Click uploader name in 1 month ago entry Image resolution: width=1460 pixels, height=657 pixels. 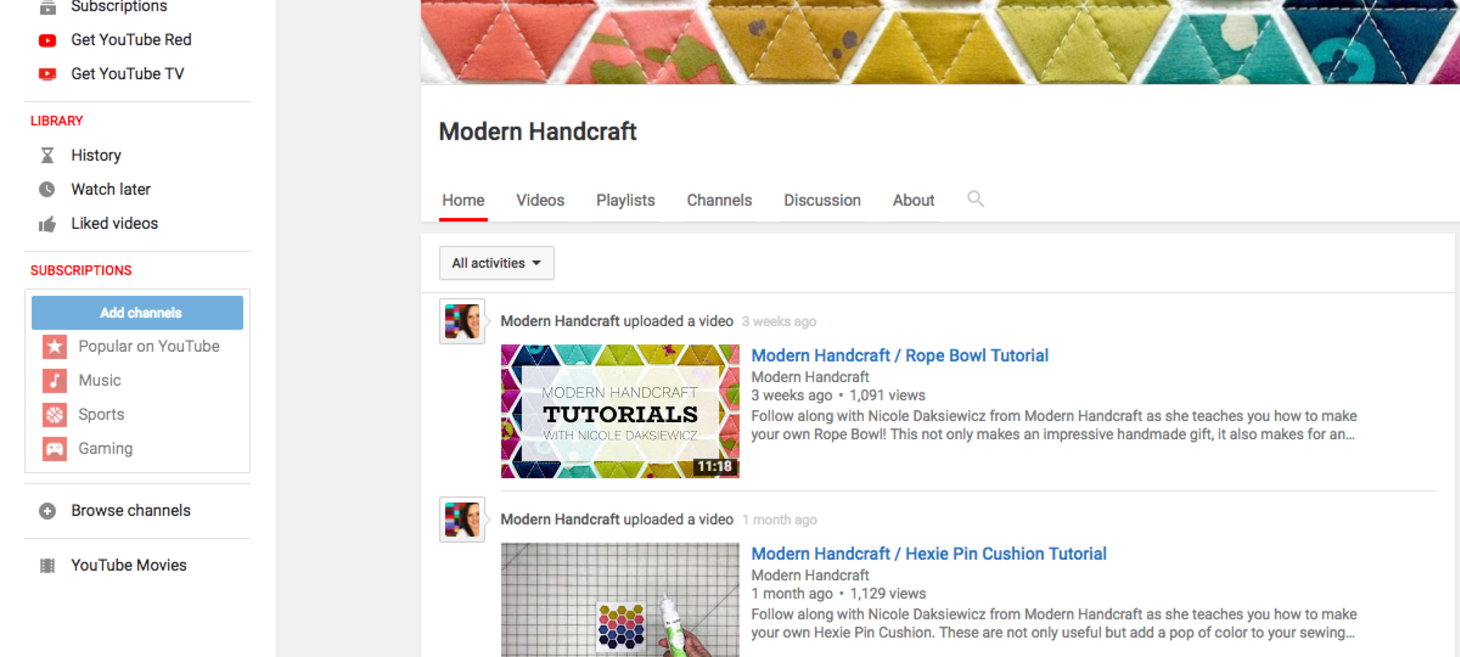560,519
